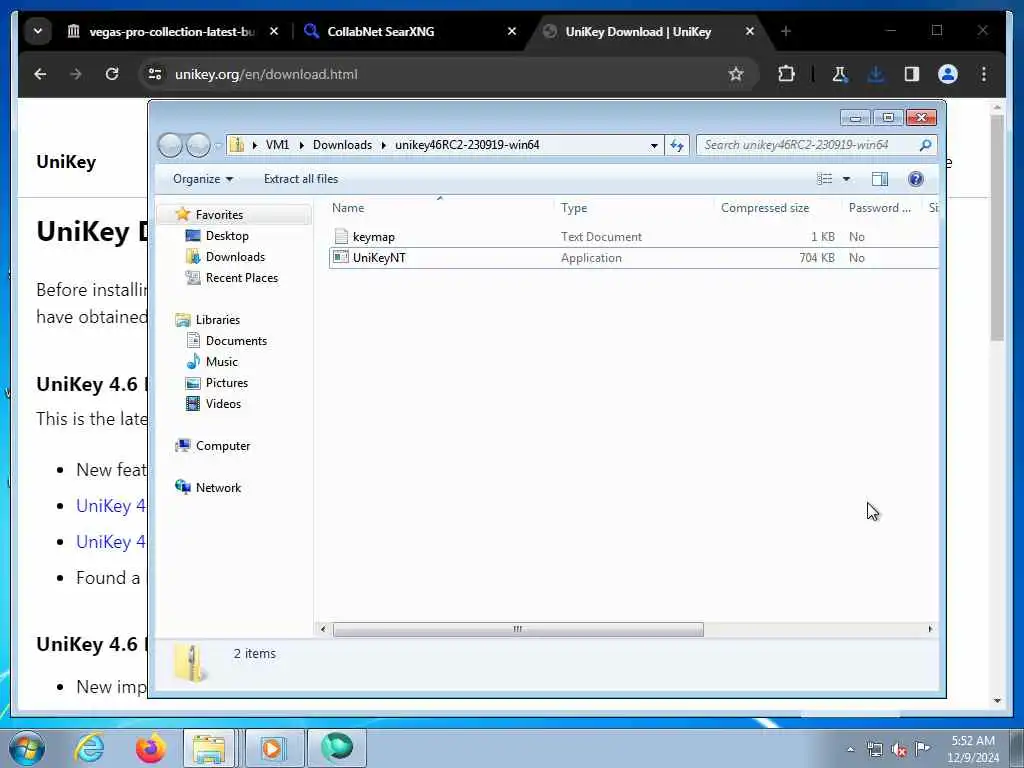The height and width of the screenshot is (768, 1024).
Task: Click unikey46RC2-230919-win64 breadcrumb segment
Action: pyautogui.click(x=467, y=145)
